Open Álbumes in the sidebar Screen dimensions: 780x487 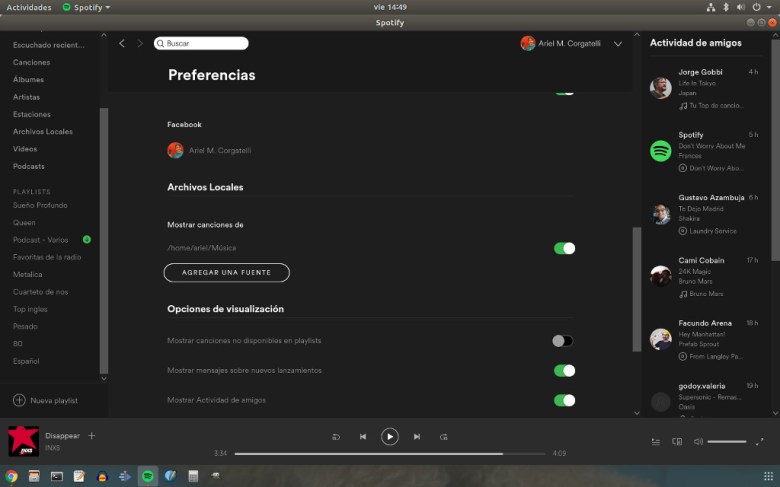coord(28,80)
